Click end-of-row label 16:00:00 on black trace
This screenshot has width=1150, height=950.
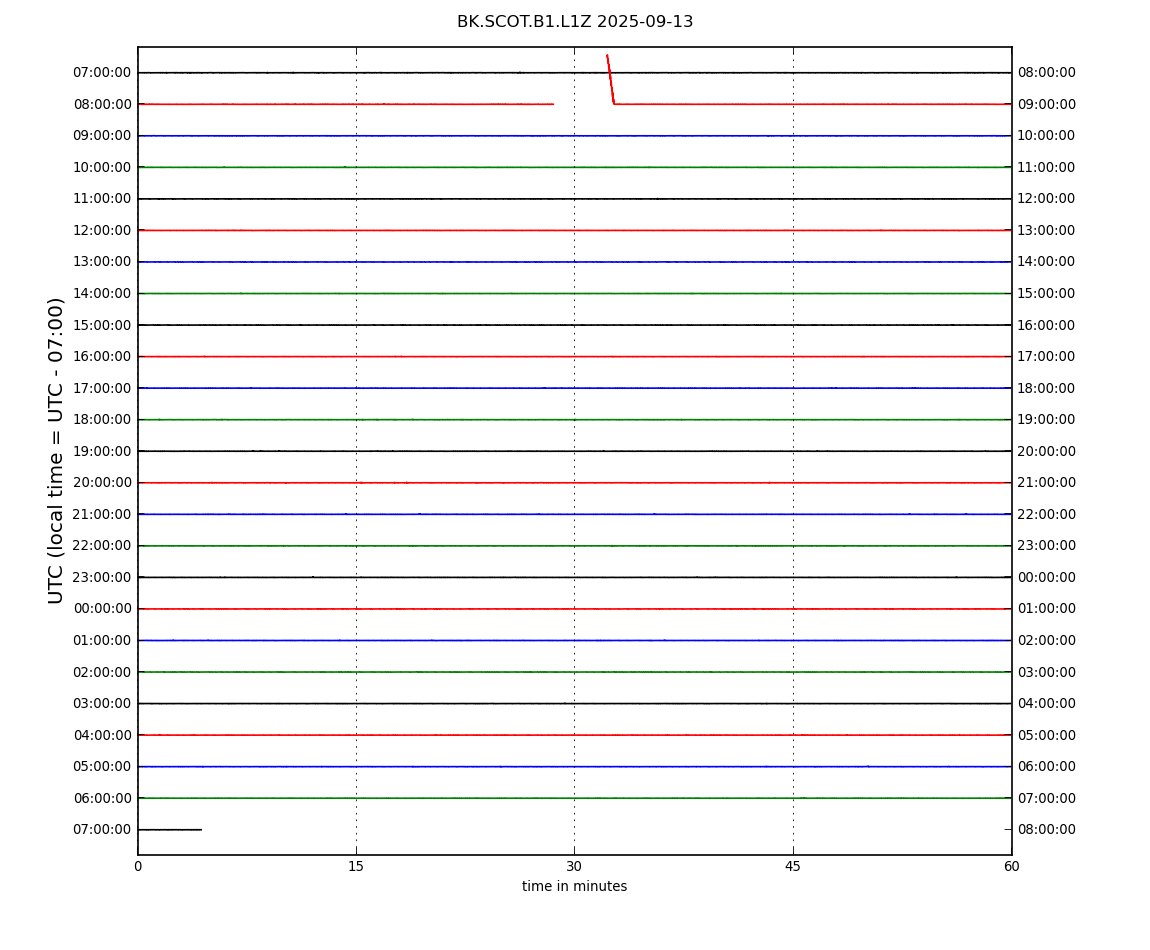click(x=1046, y=325)
